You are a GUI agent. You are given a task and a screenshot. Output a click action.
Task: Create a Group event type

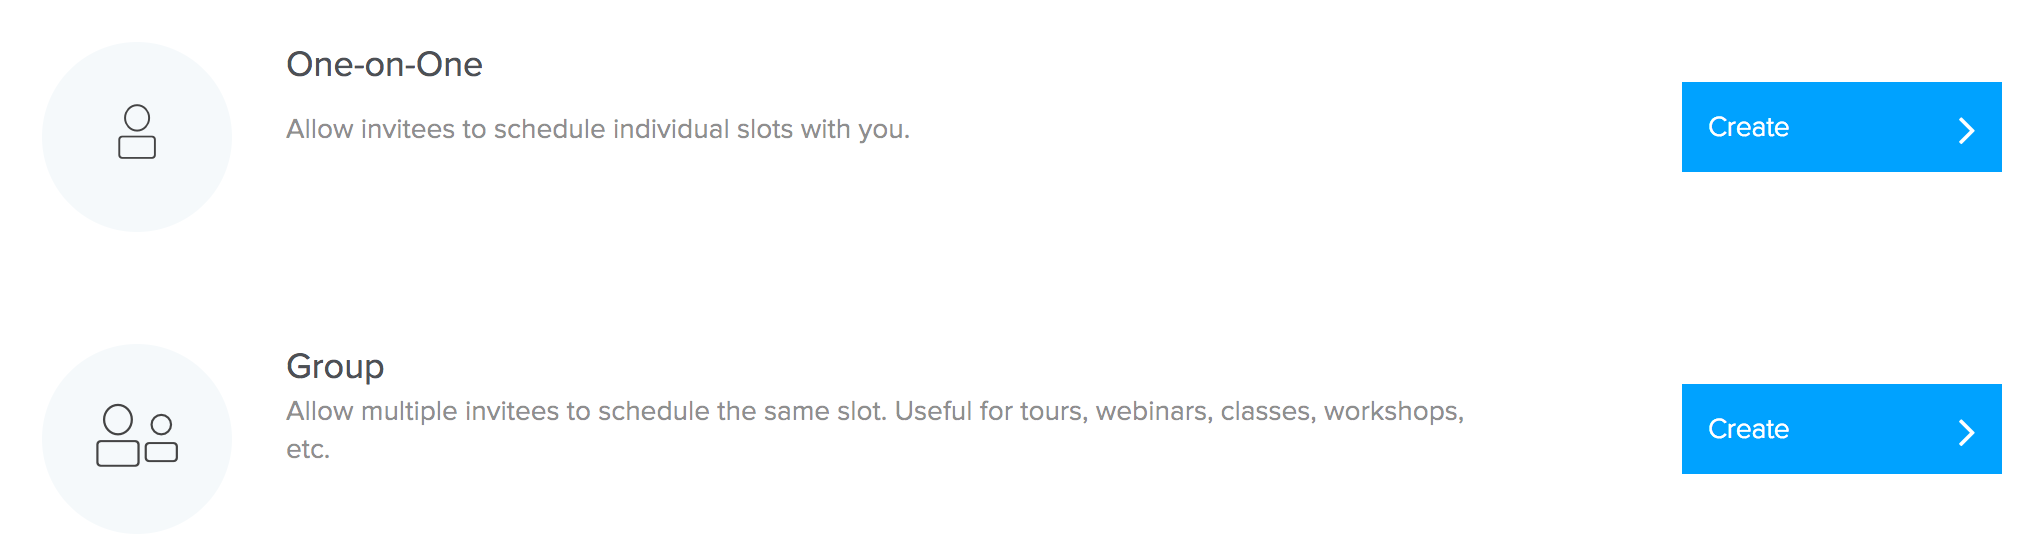[1841, 429]
